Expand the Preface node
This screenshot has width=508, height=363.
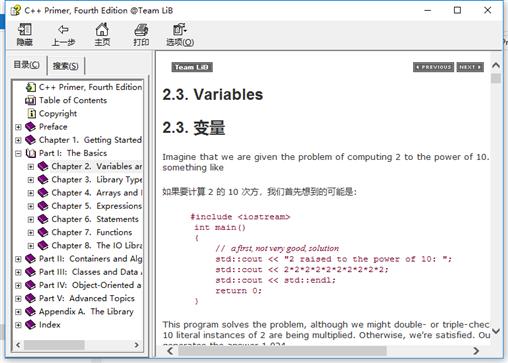(18, 127)
